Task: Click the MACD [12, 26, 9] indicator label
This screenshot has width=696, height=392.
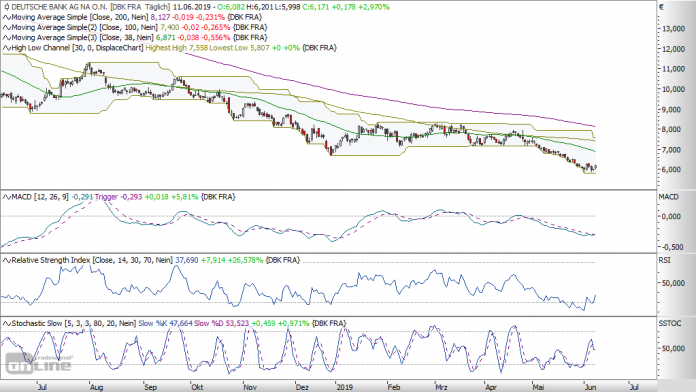Action: coord(40,197)
